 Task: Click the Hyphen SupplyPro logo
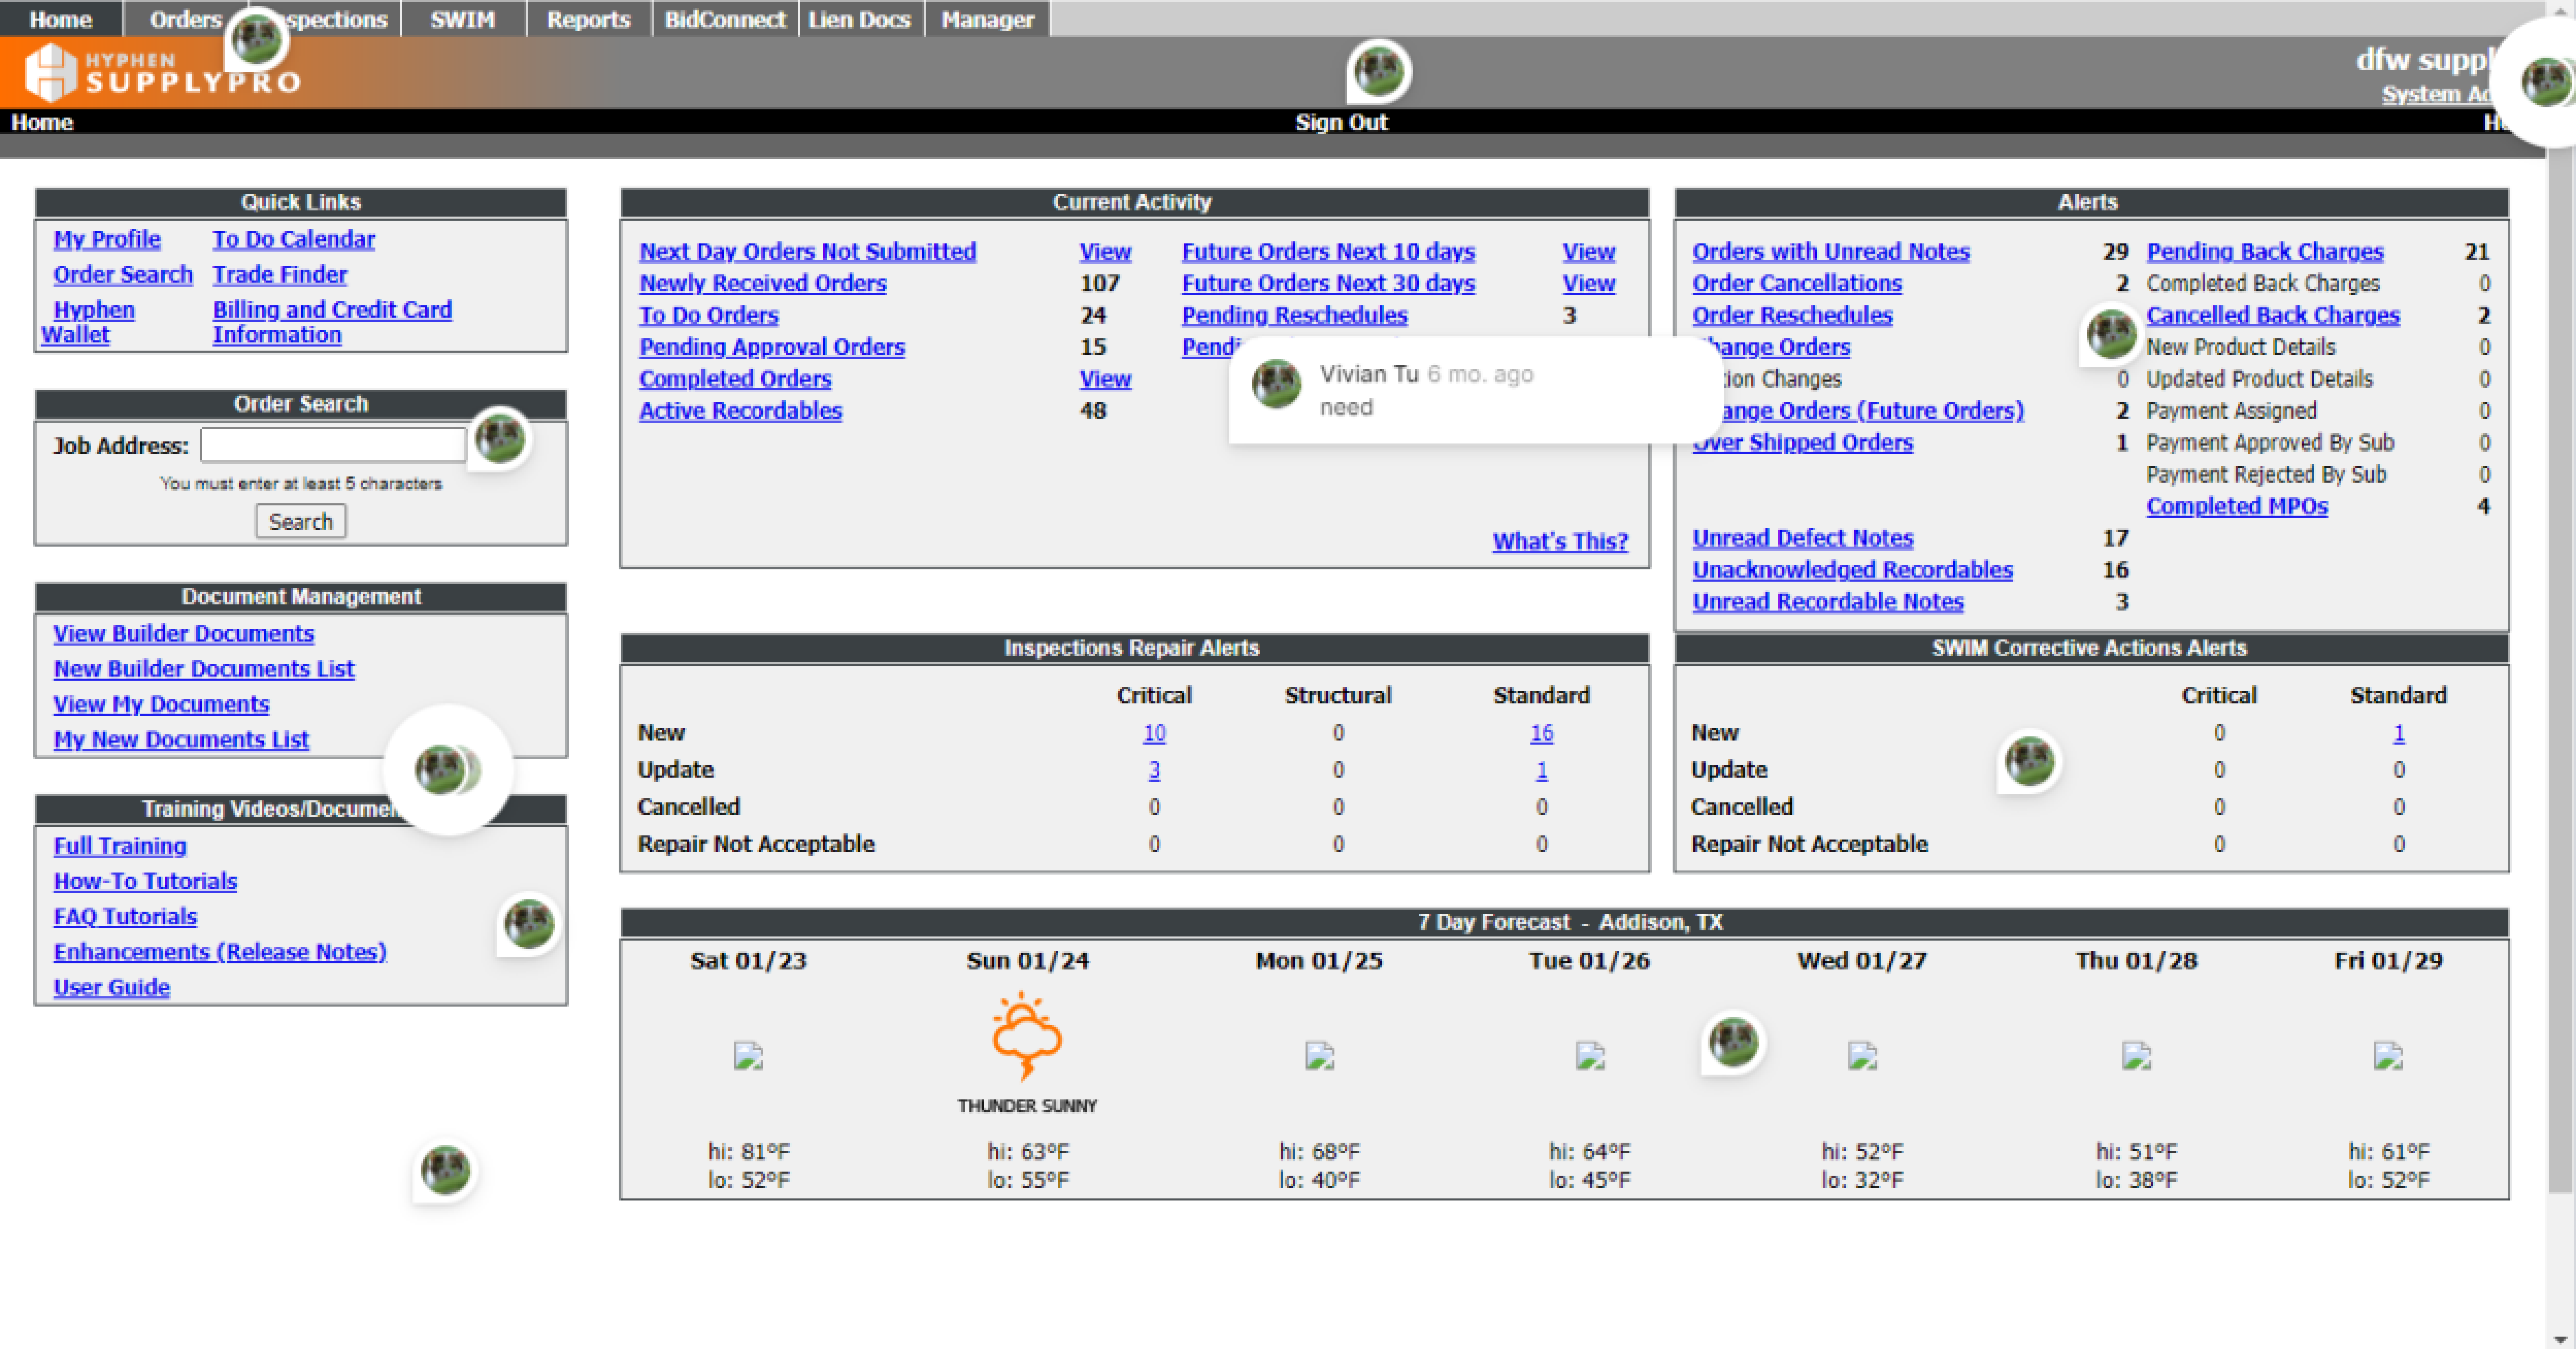160,72
